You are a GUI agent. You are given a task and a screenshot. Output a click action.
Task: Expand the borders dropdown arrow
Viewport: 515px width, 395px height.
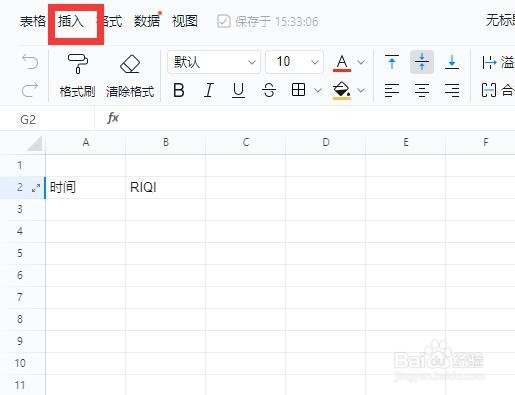click(318, 90)
